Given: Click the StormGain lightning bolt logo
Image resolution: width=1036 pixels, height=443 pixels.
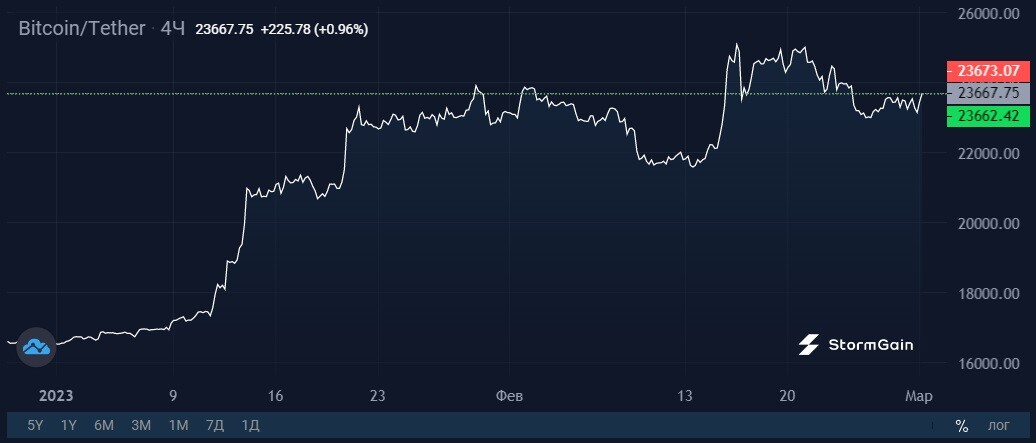Looking at the screenshot, I should pyautogui.click(x=809, y=344).
